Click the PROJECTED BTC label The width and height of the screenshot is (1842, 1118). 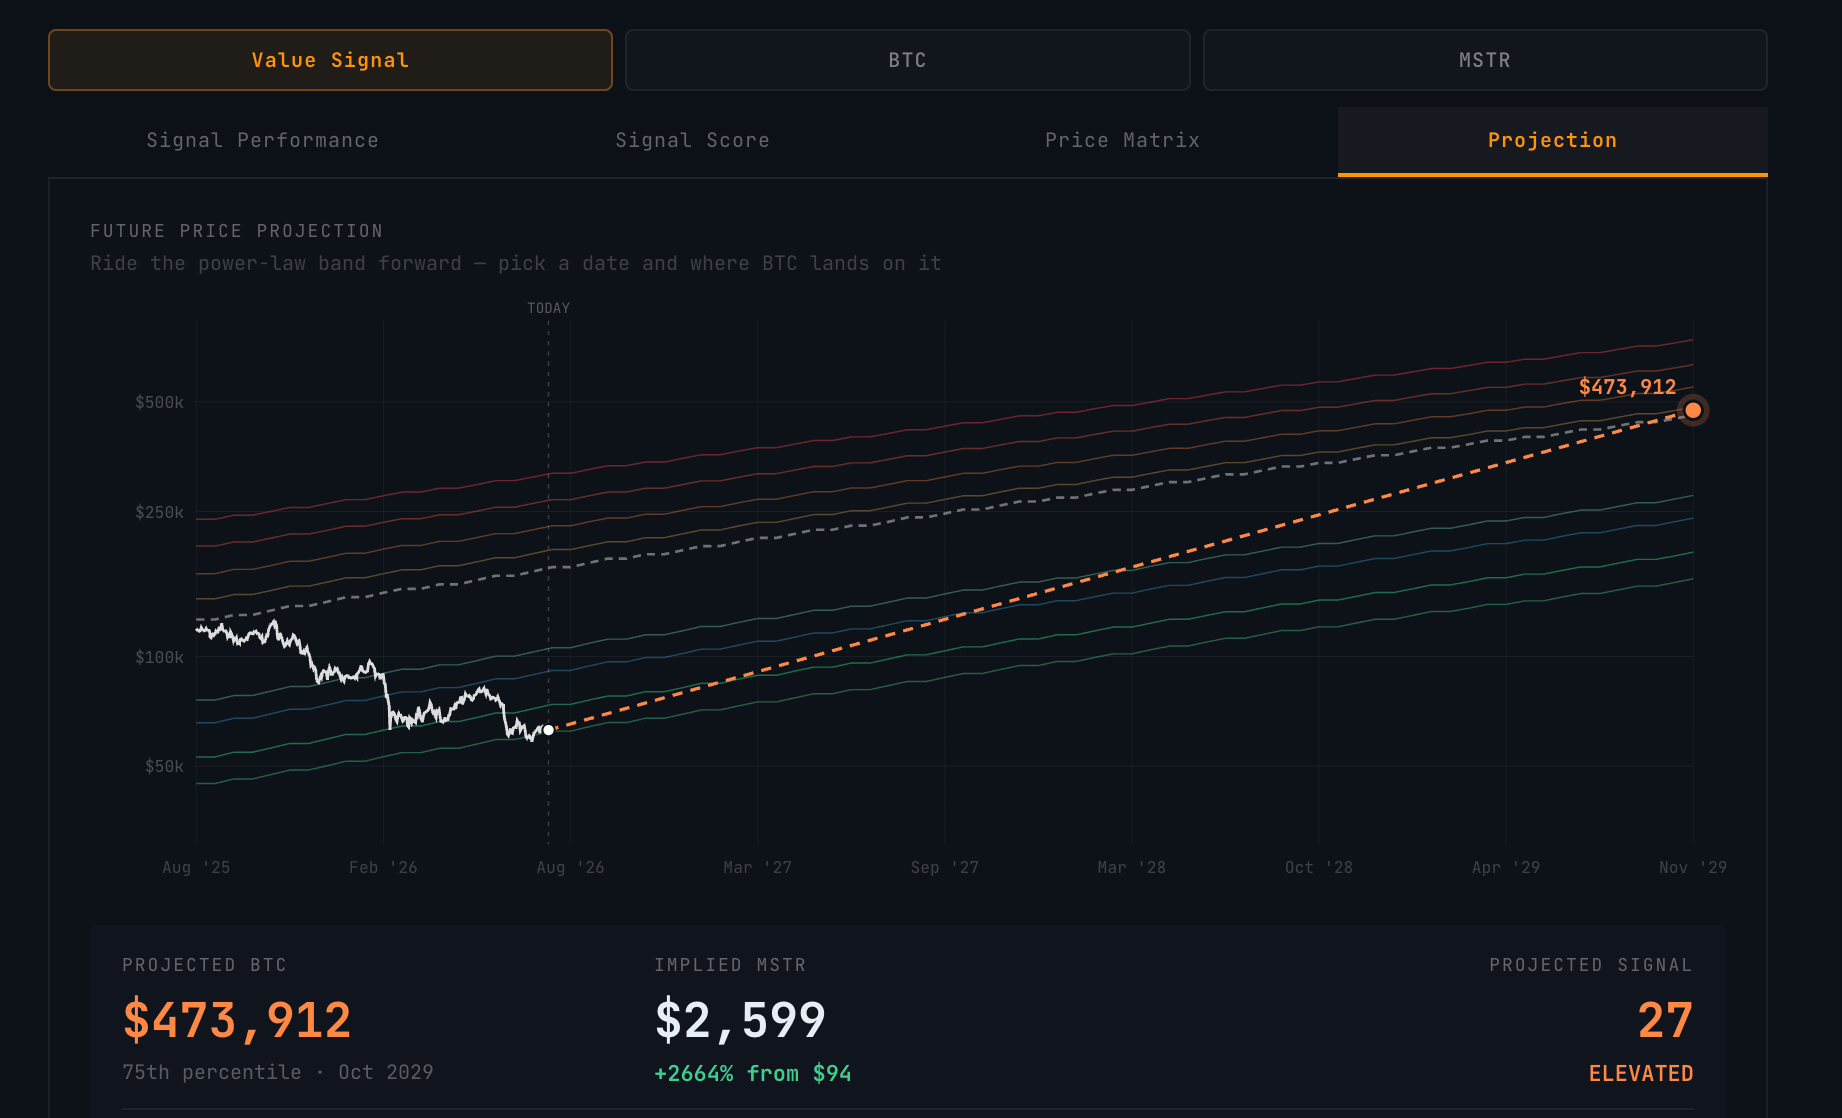tap(205, 965)
